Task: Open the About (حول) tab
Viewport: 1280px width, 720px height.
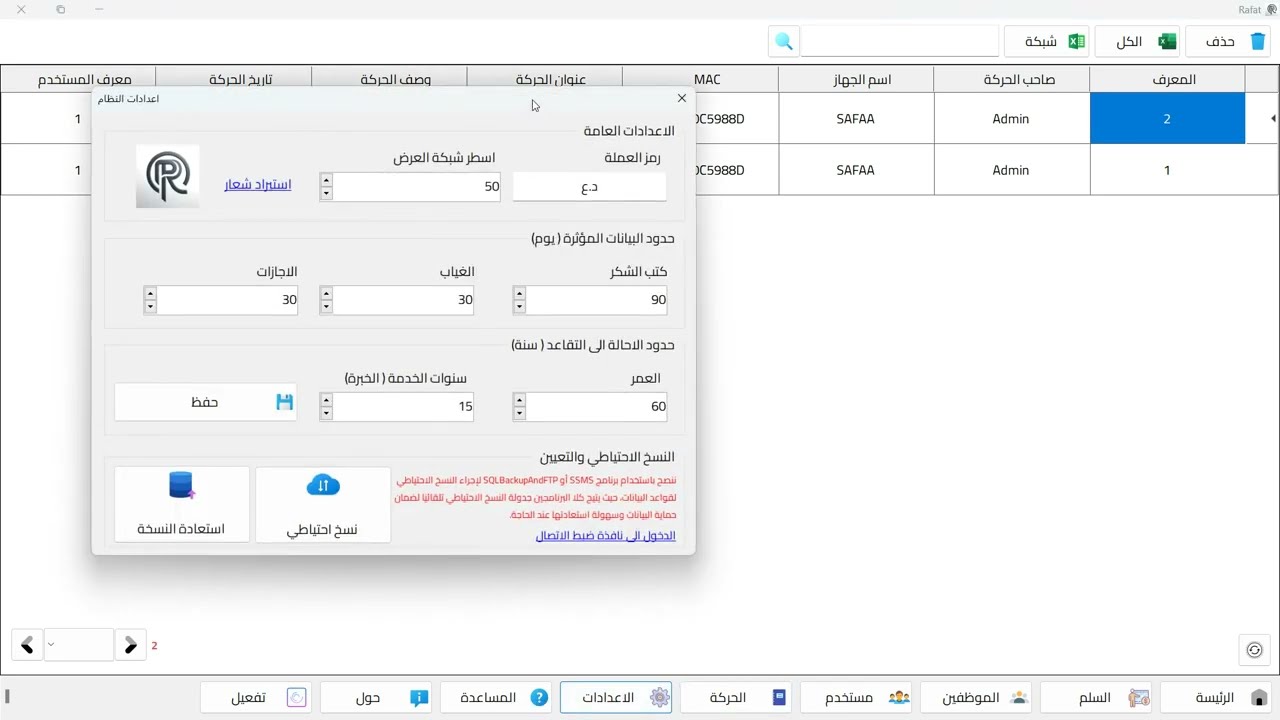Action: point(376,698)
